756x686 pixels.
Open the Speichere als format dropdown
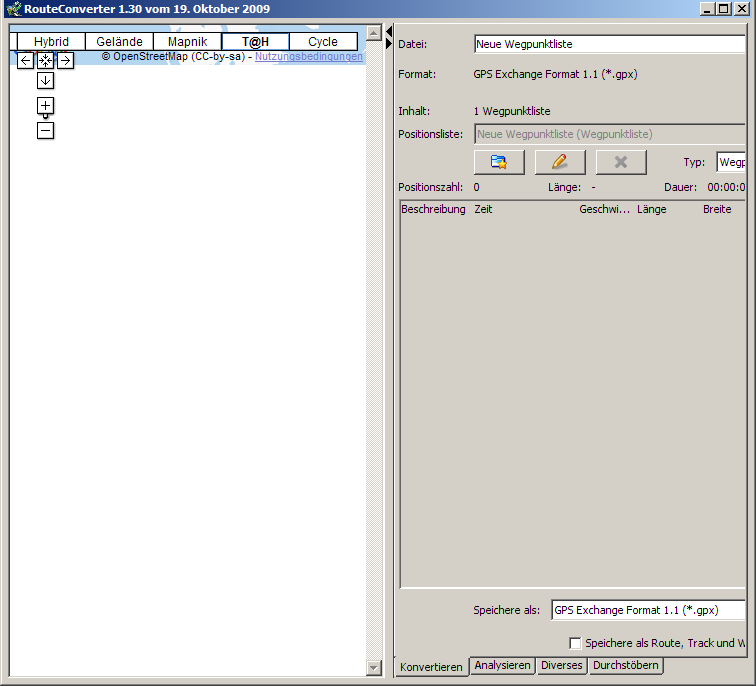pos(648,610)
